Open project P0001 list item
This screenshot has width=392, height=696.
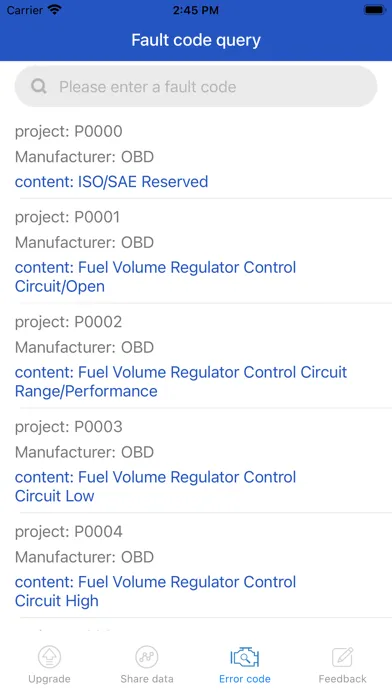pyautogui.click(x=196, y=251)
